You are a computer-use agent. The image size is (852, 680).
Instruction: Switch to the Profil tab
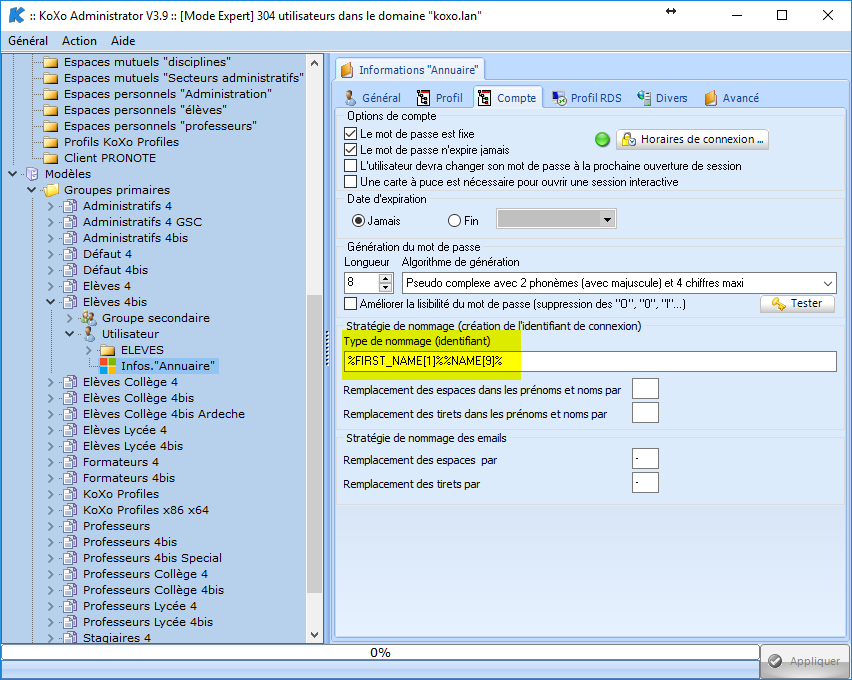click(x=440, y=98)
